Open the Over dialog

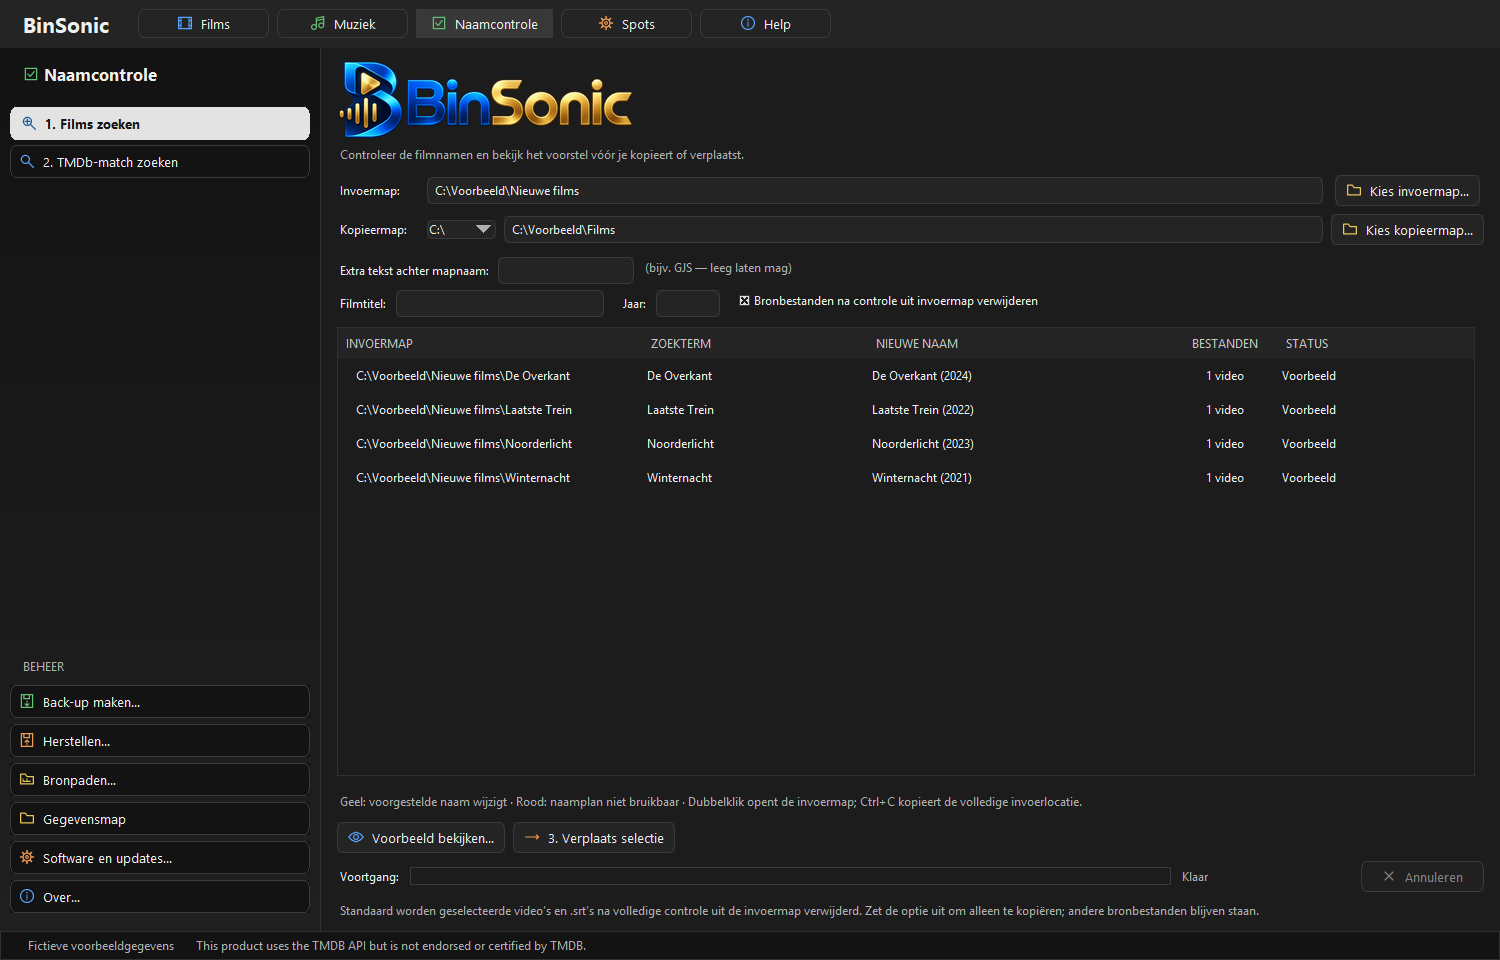tap(160, 897)
